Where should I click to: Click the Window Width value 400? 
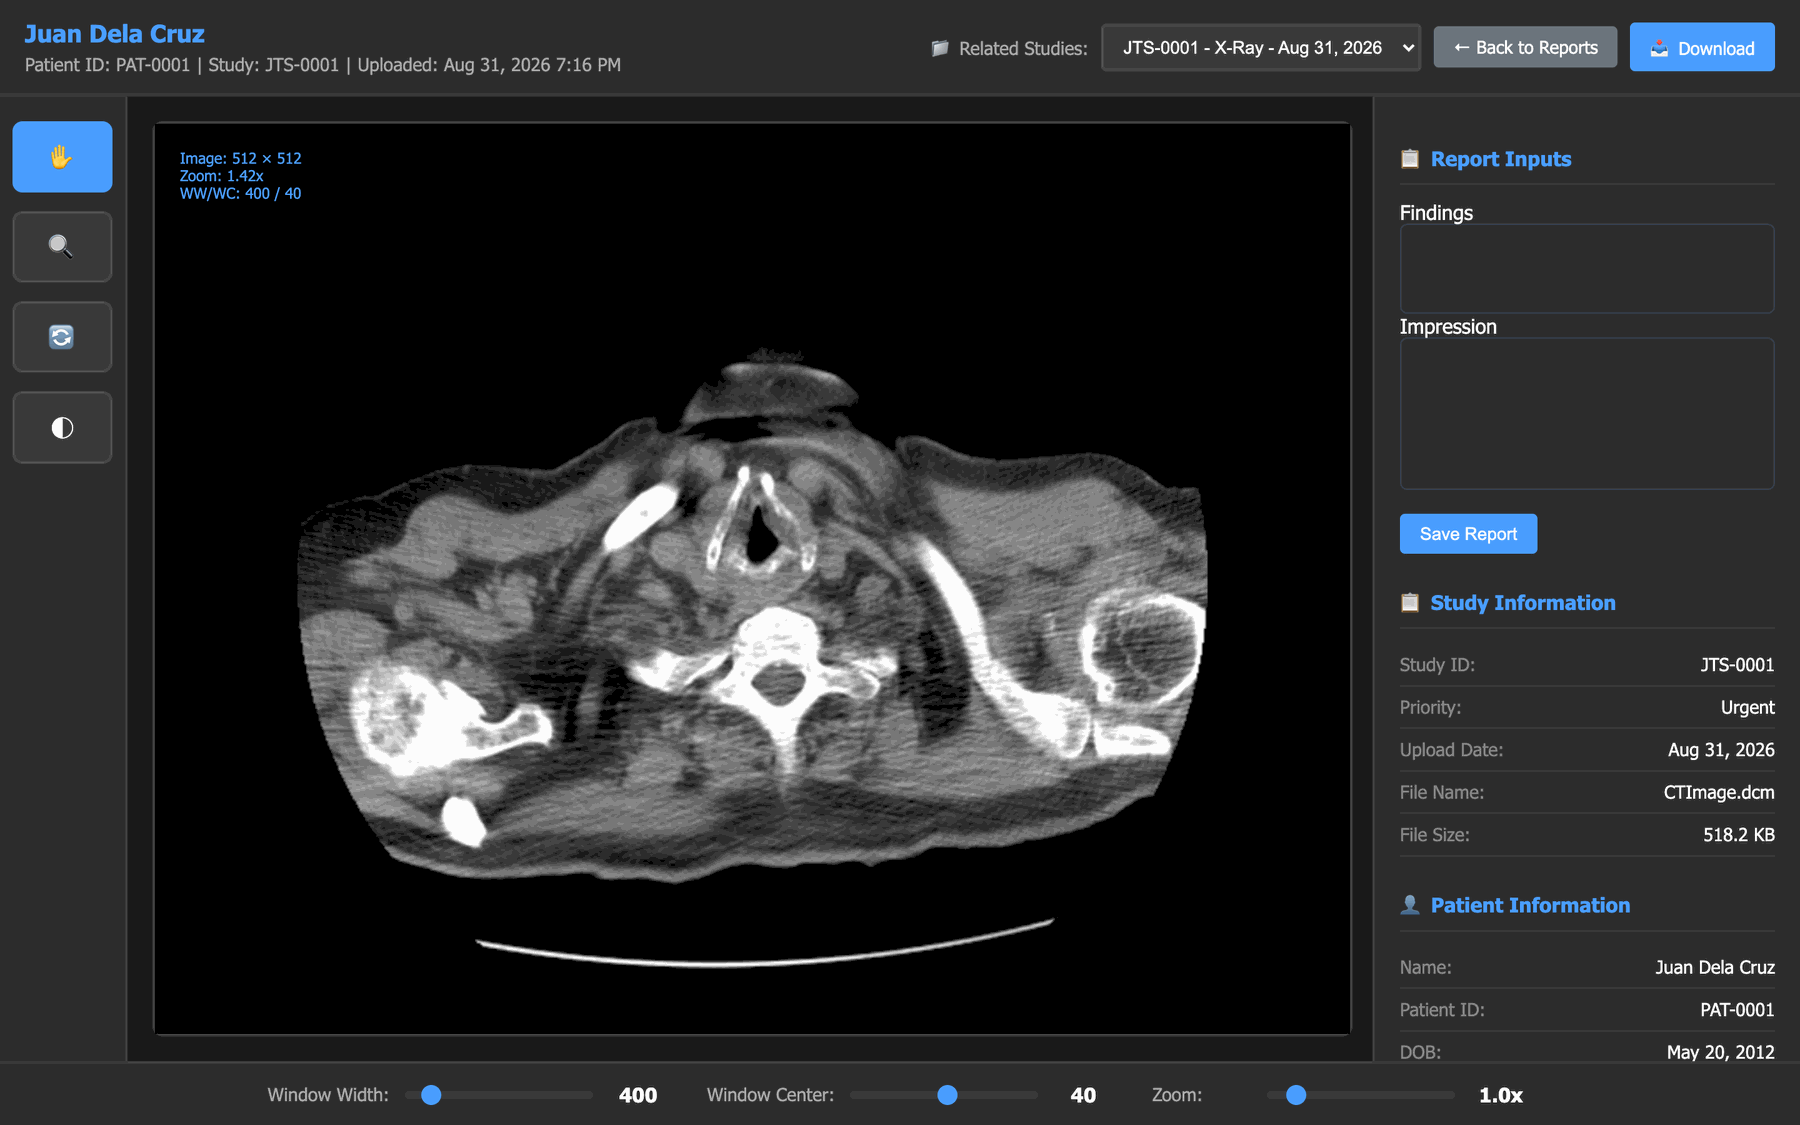point(638,1095)
